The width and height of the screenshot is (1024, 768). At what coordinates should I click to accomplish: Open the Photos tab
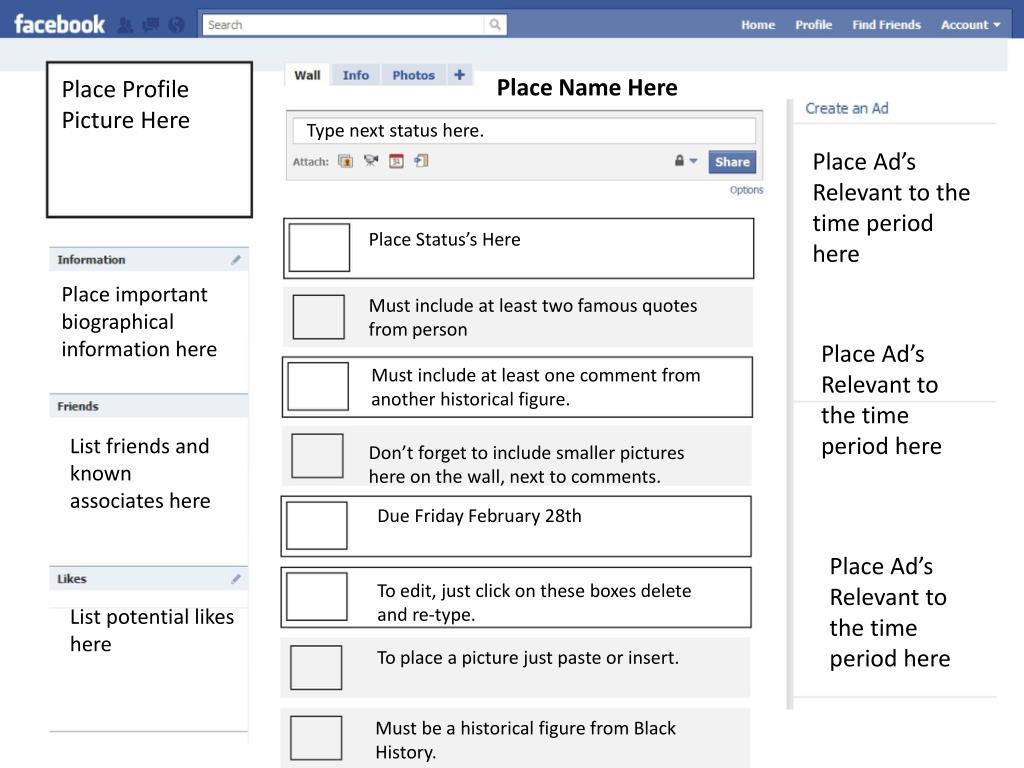[413, 75]
